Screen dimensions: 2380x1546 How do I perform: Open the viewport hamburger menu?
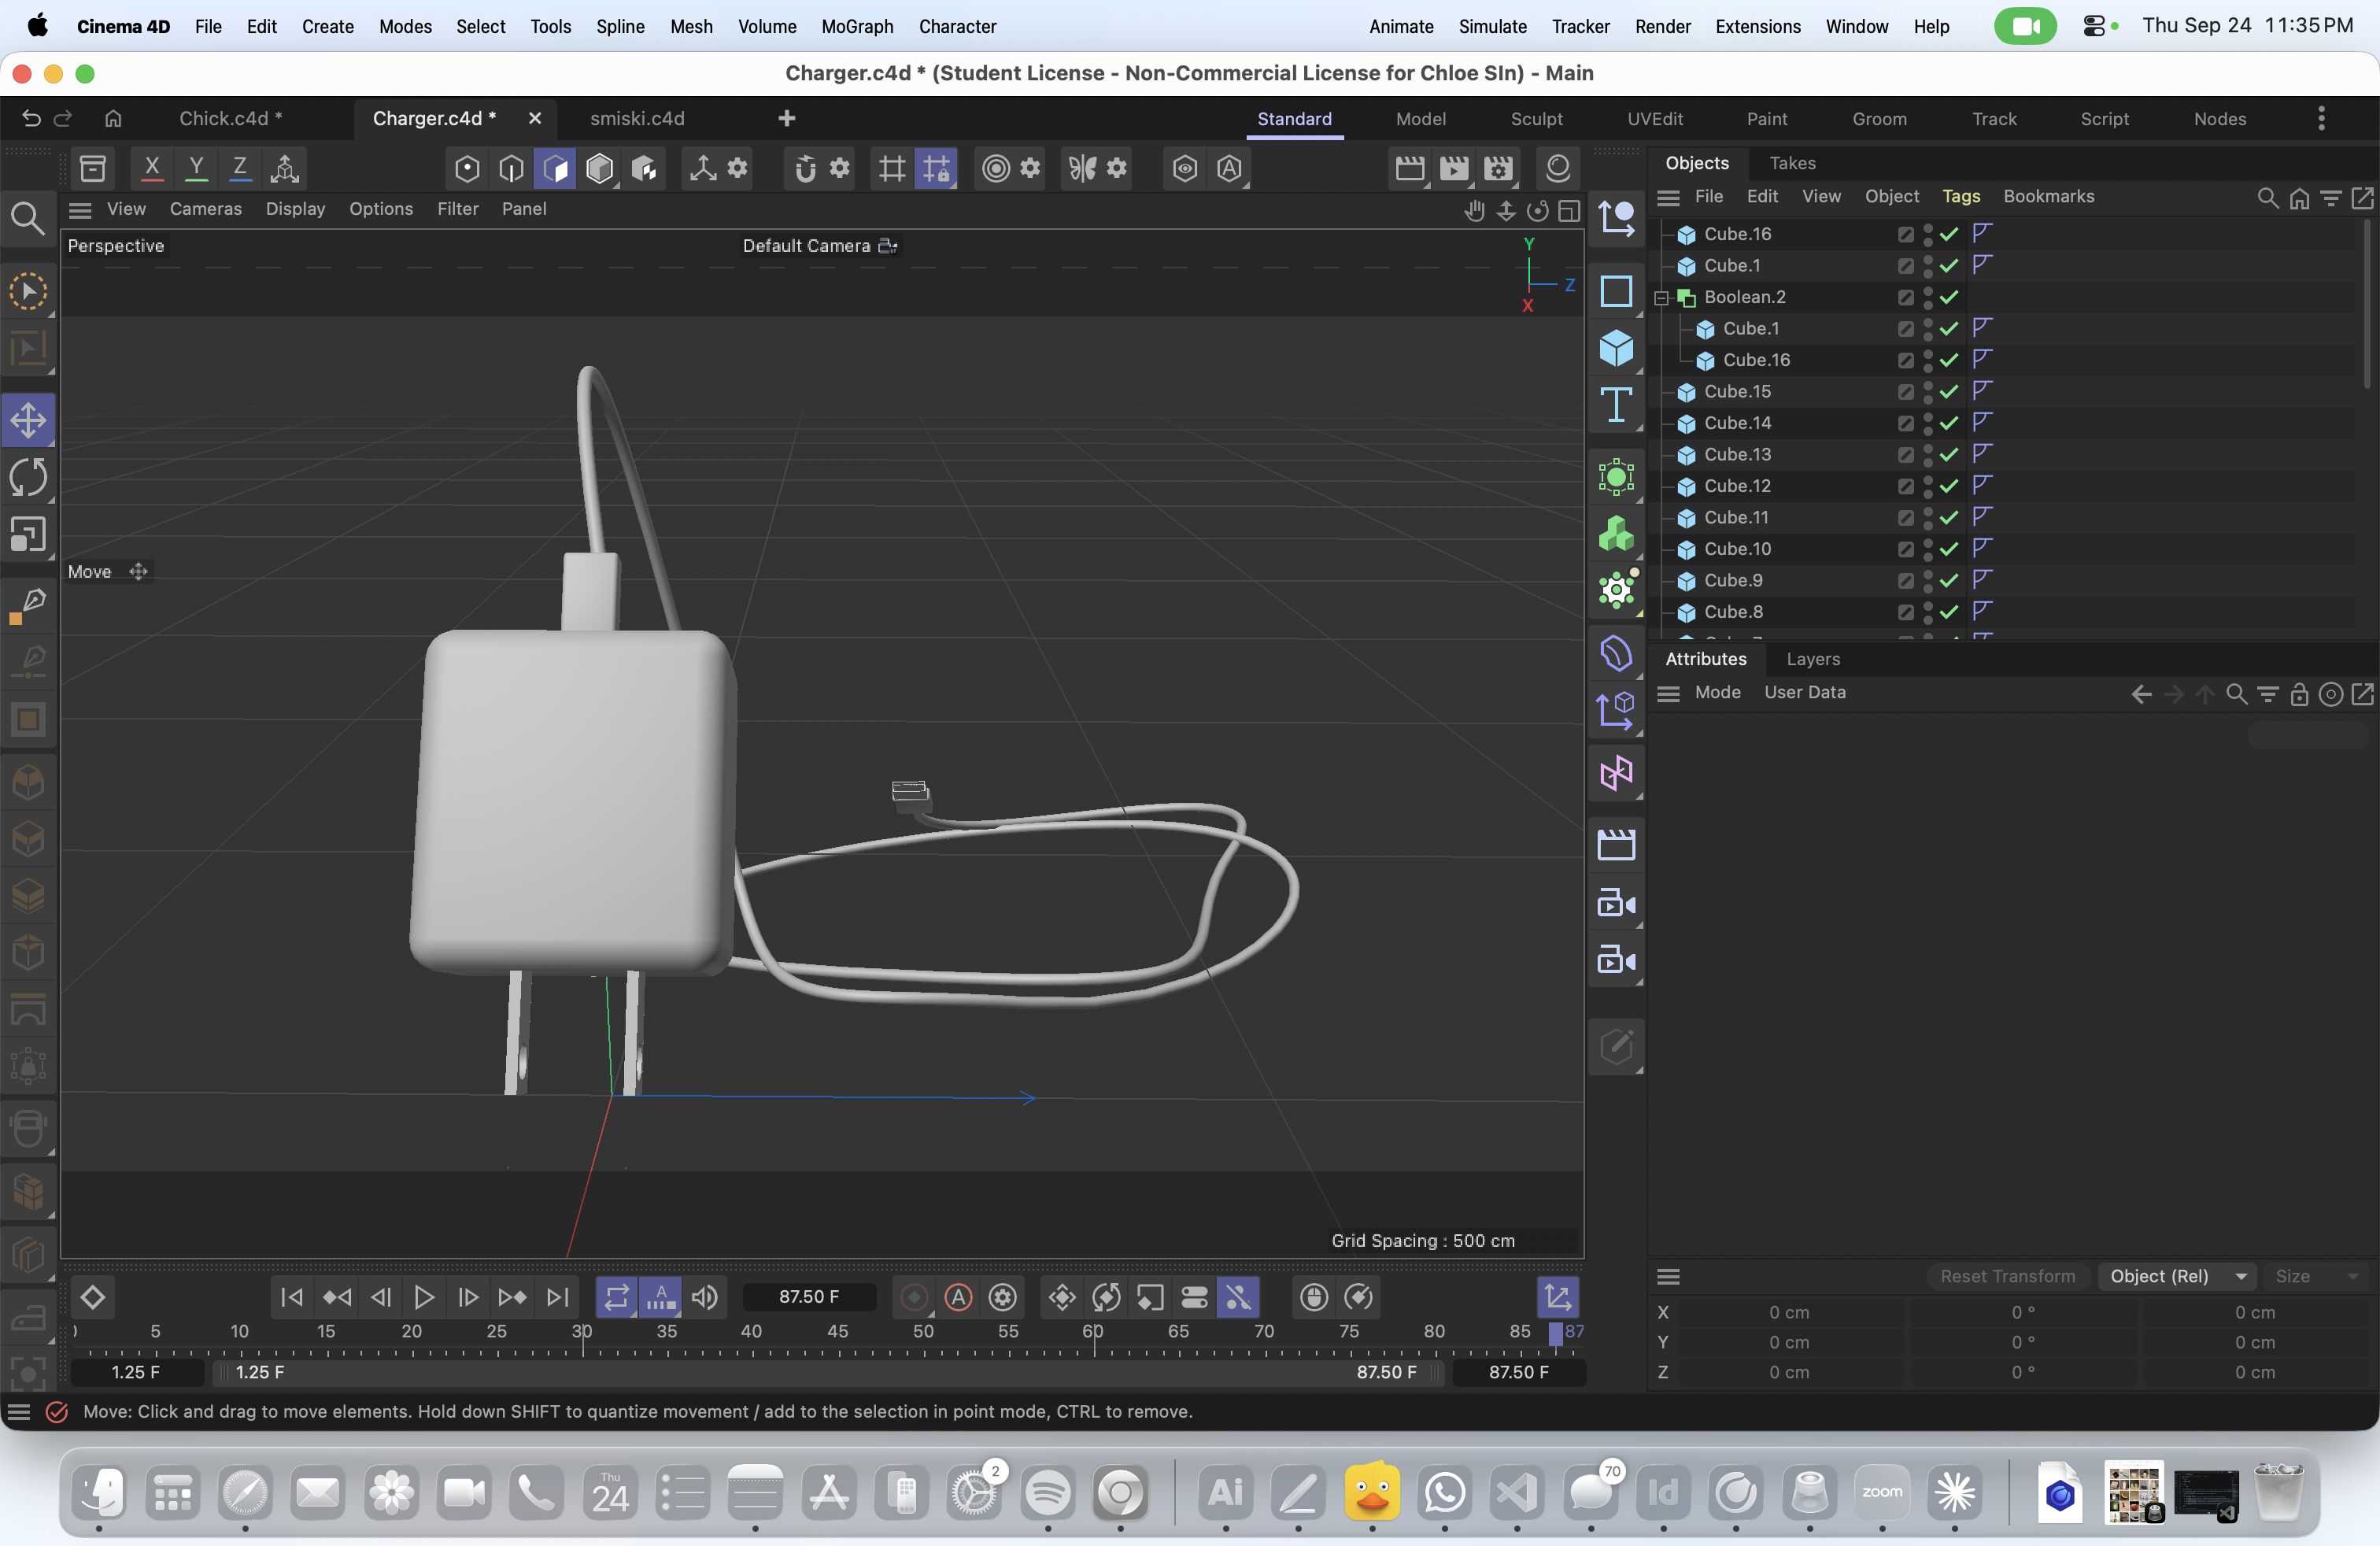(x=80, y=209)
